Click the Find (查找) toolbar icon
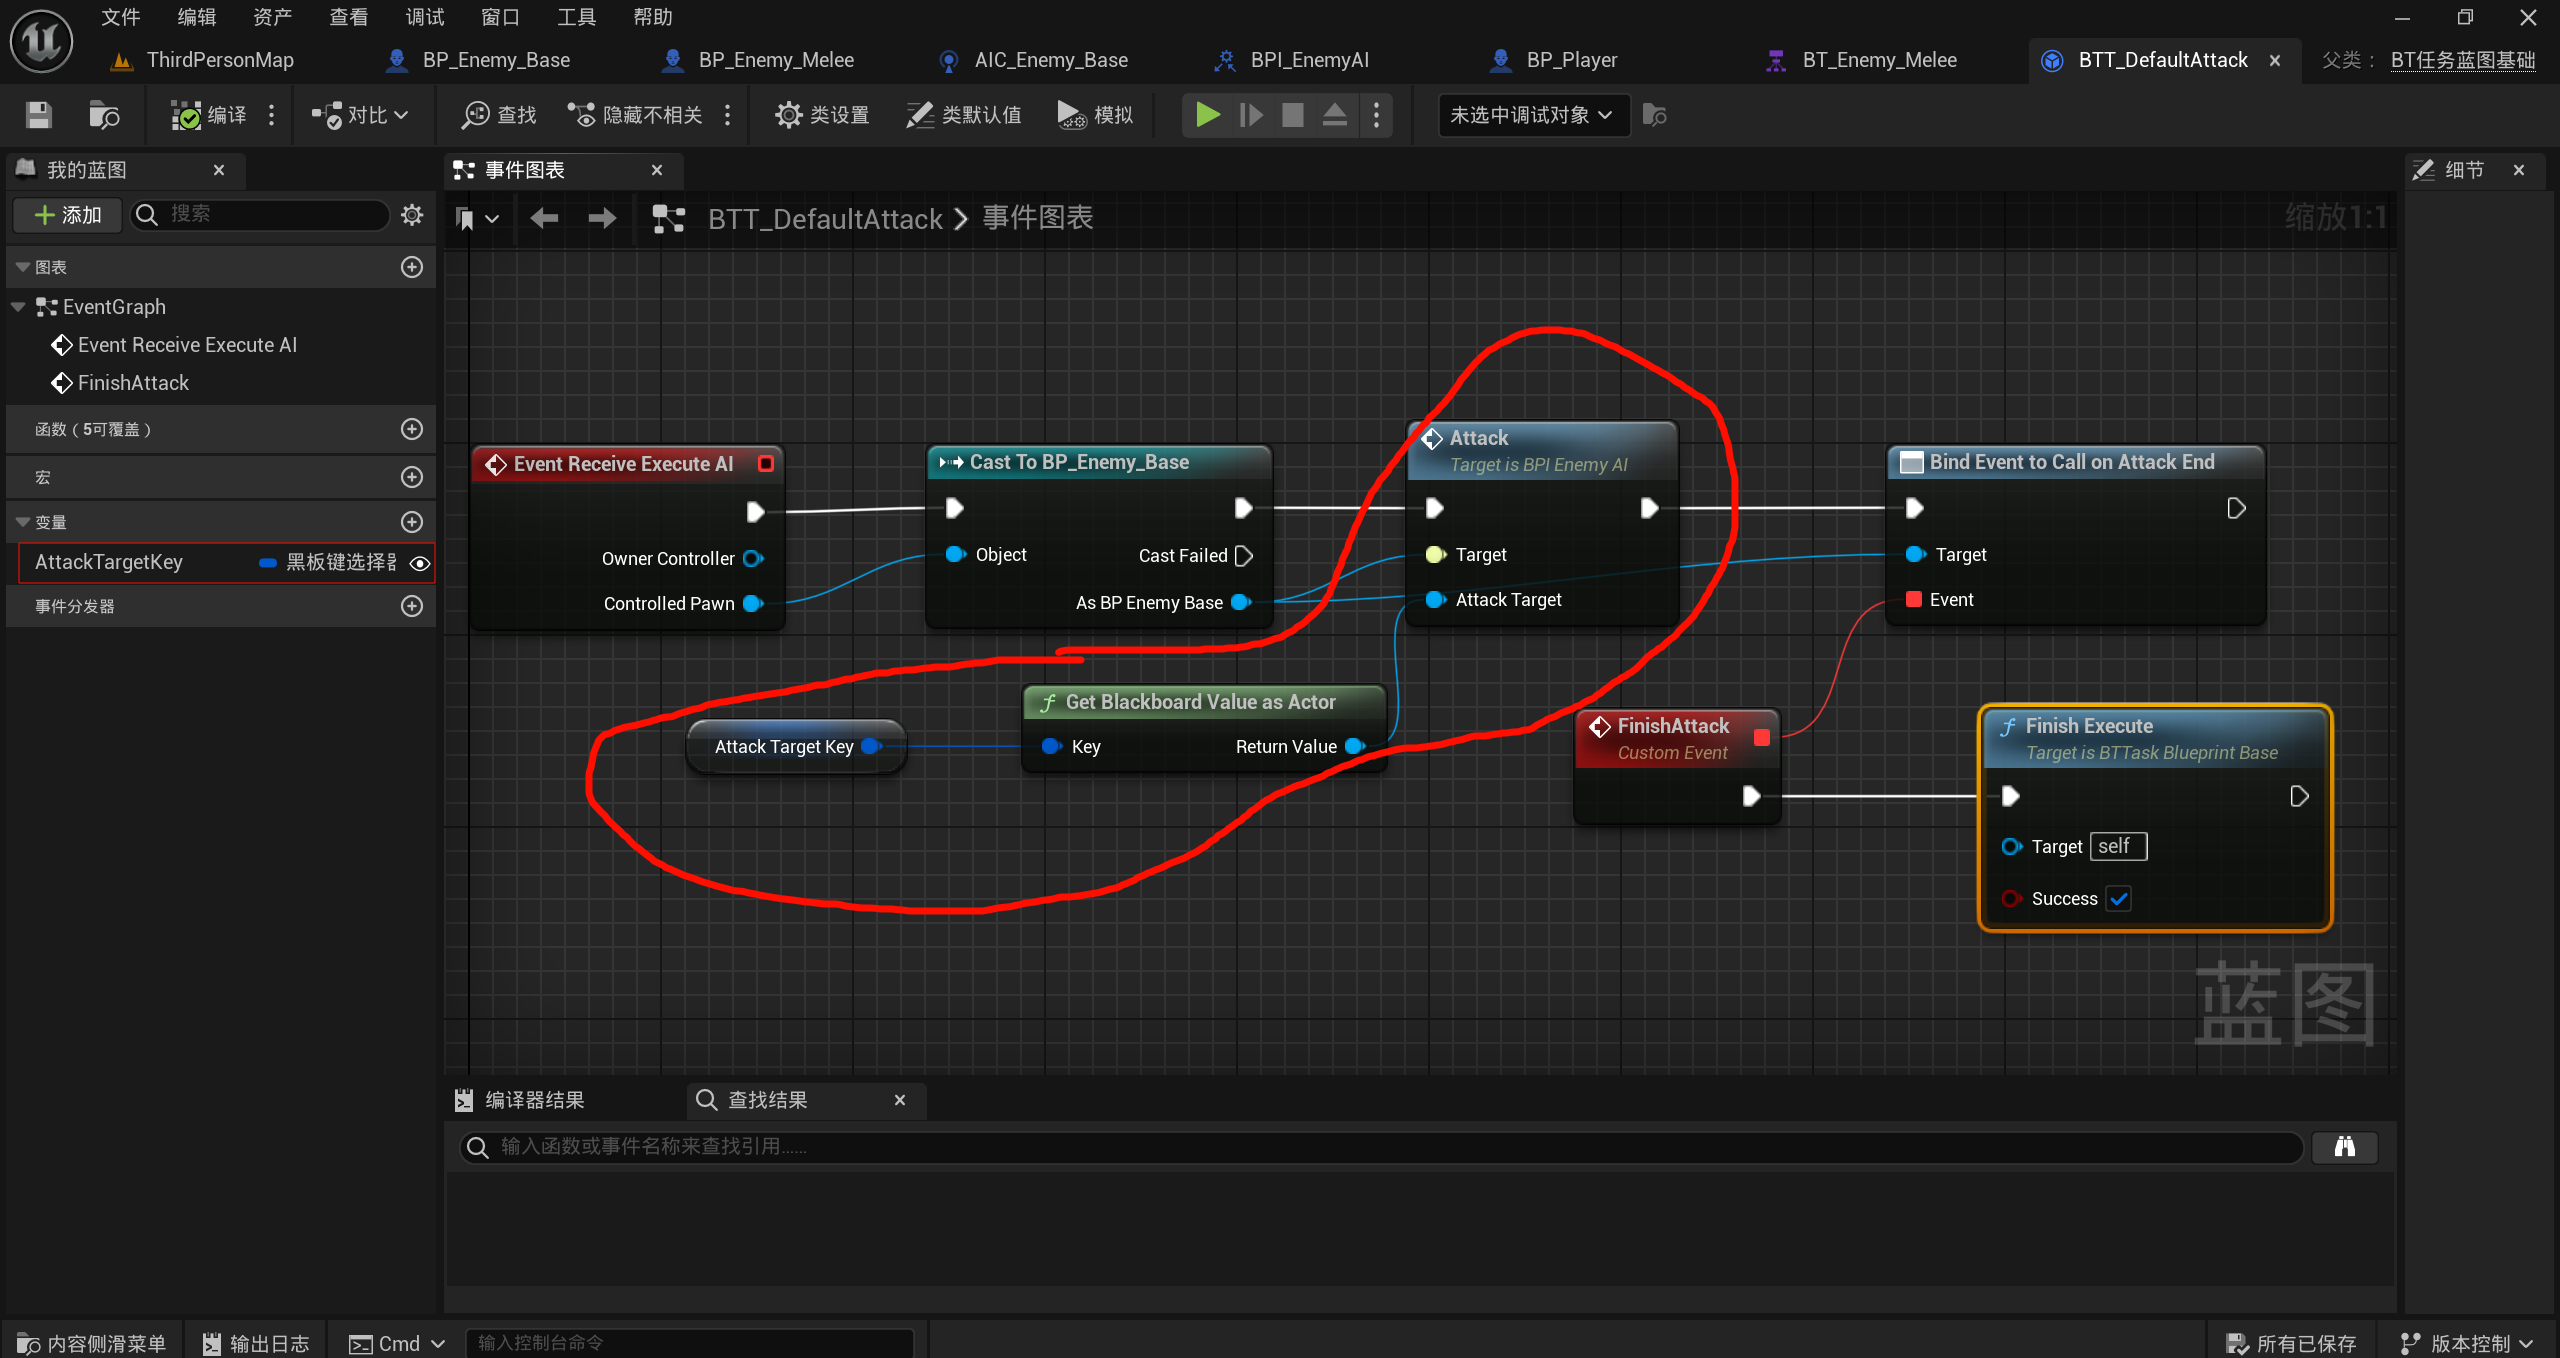The image size is (2560, 1358). 476,115
